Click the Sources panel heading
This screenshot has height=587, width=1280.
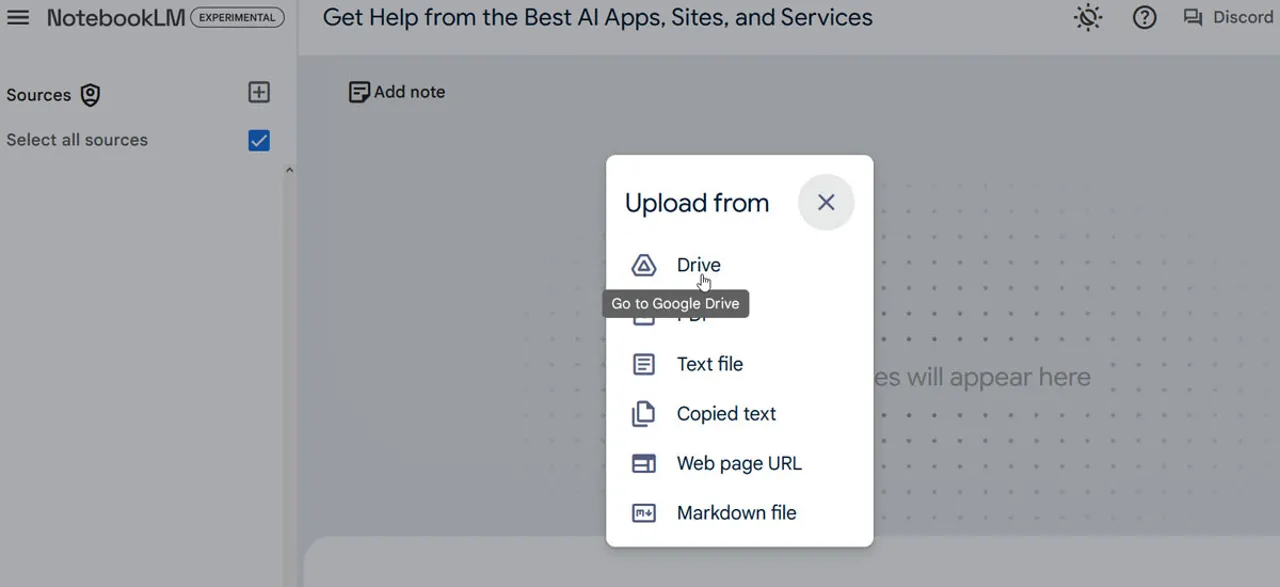(38, 95)
